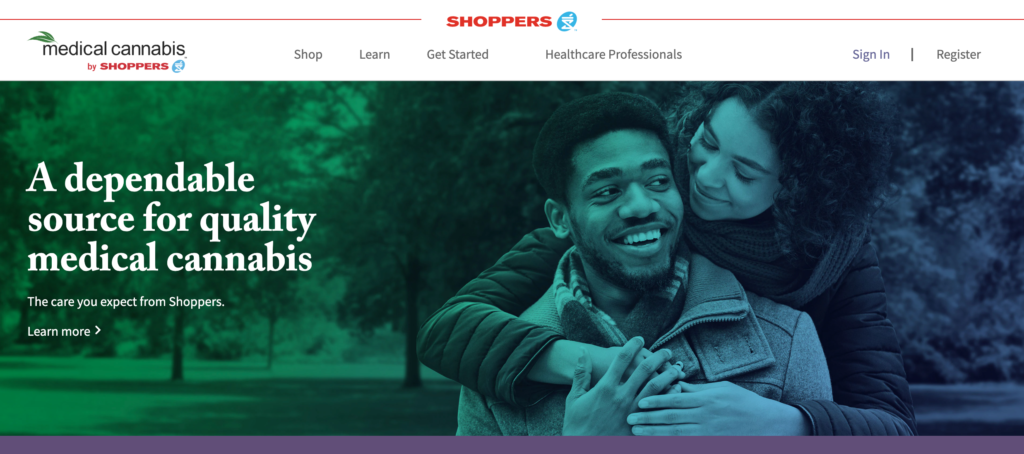Click the Register link
Image resolution: width=1024 pixels, height=454 pixels.
pyautogui.click(x=958, y=55)
